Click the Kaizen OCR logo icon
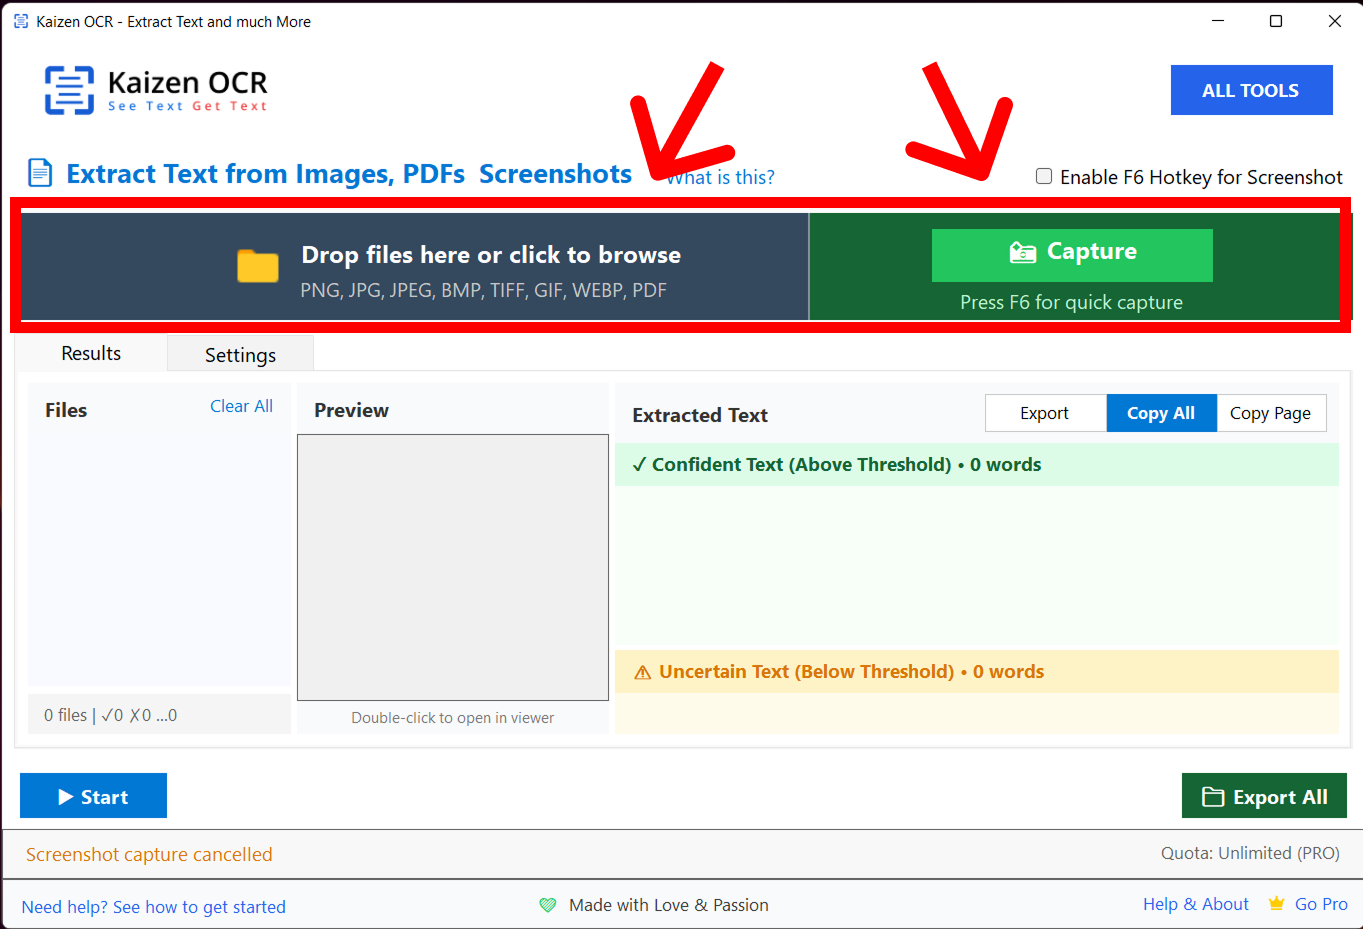This screenshot has width=1363, height=929. pyautogui.click(x=69, y=90)
